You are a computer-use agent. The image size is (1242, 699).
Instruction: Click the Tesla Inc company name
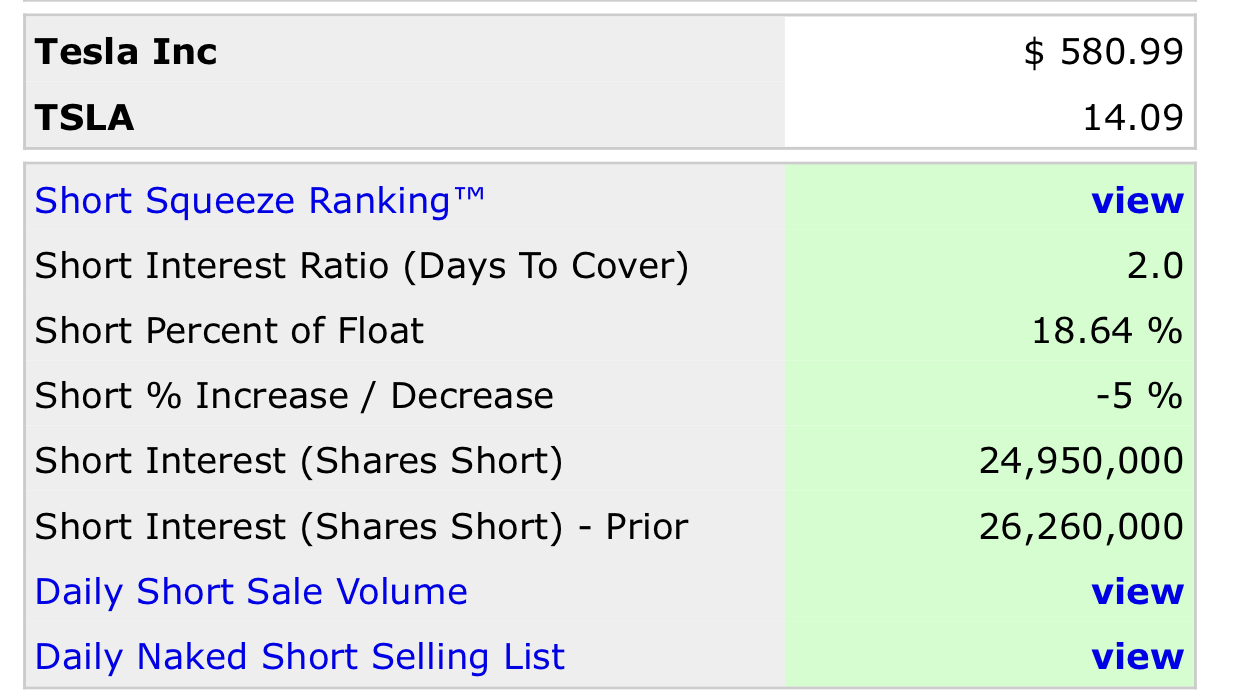pyautogui.click(x=126, y=52)
